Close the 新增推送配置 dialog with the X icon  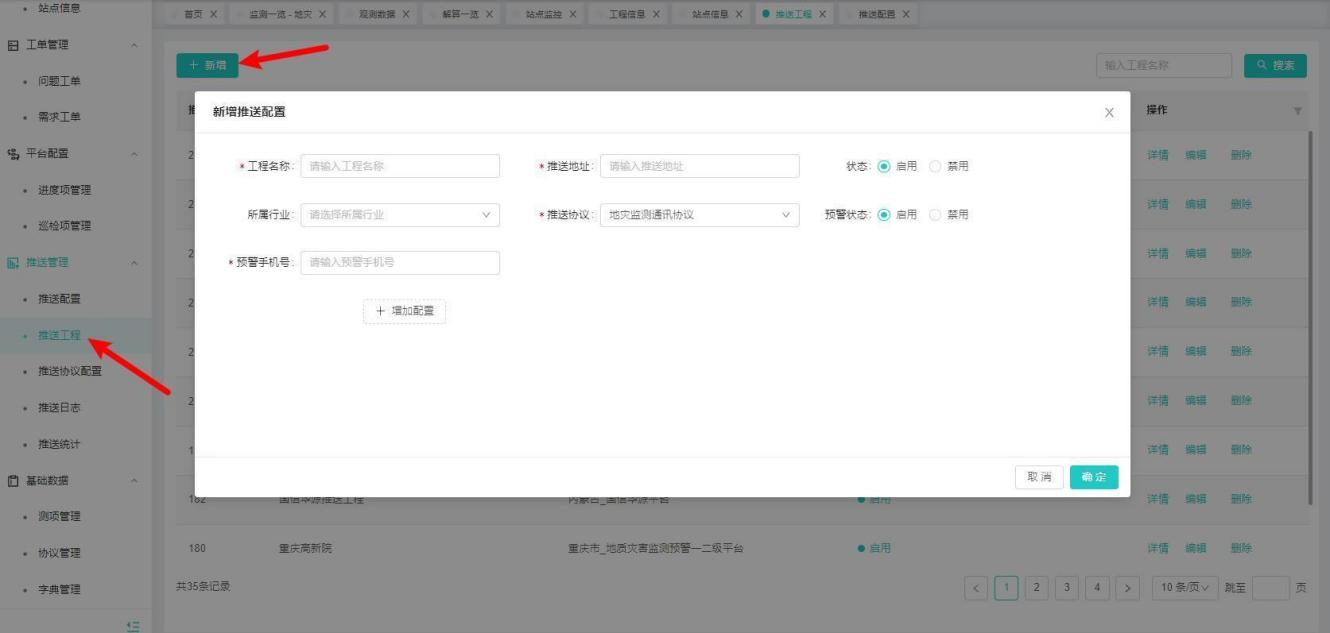click(1109, 113)
